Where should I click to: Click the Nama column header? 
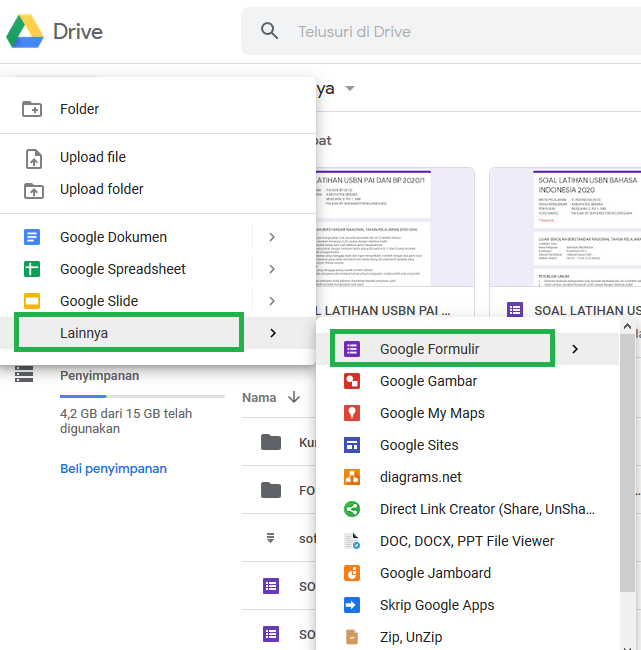coord(259,398)
